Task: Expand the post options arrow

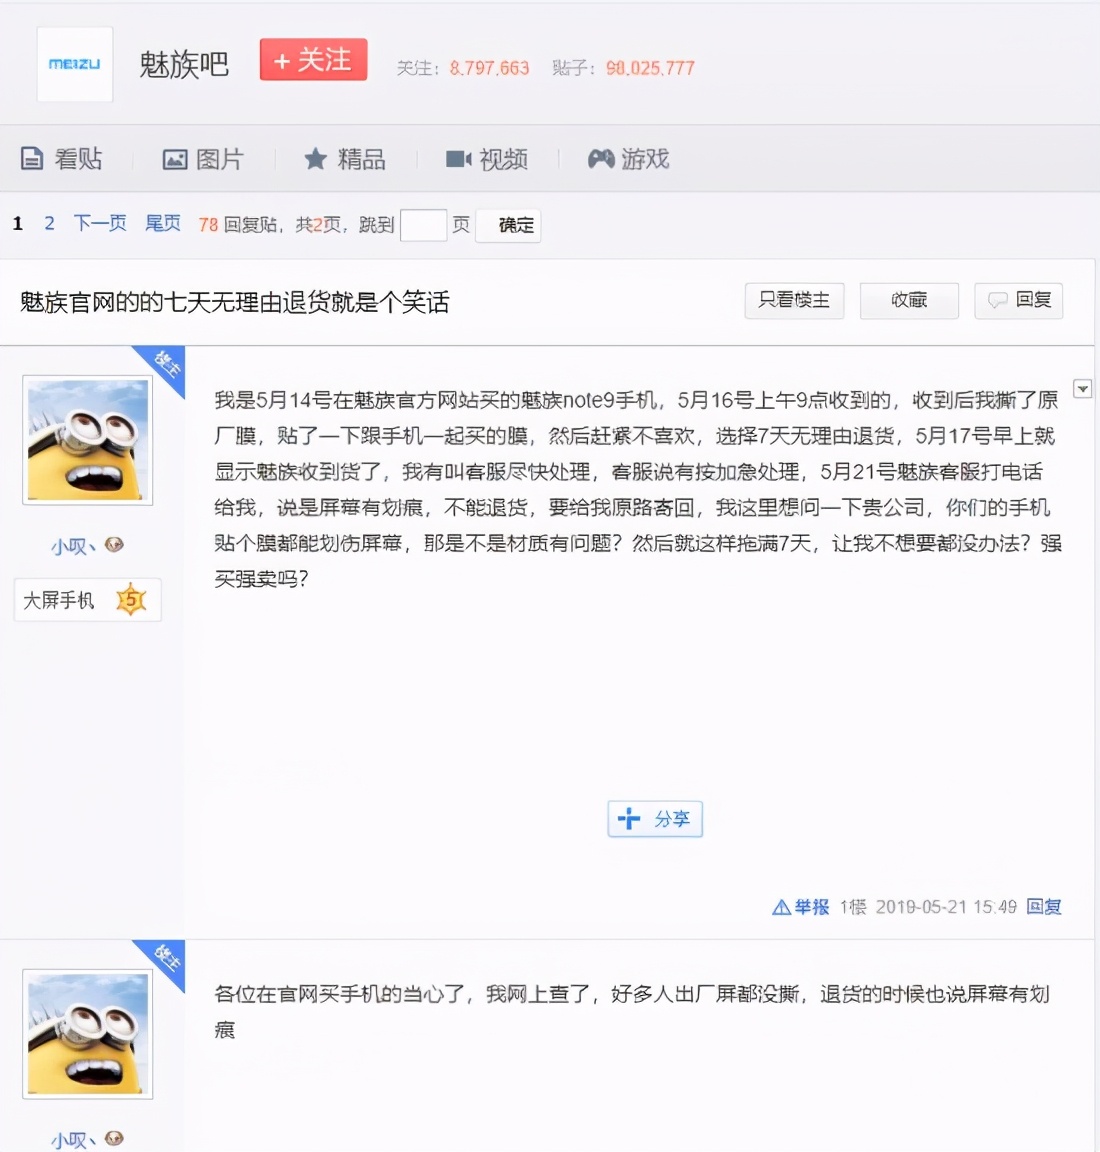Action: [1082, 389]
